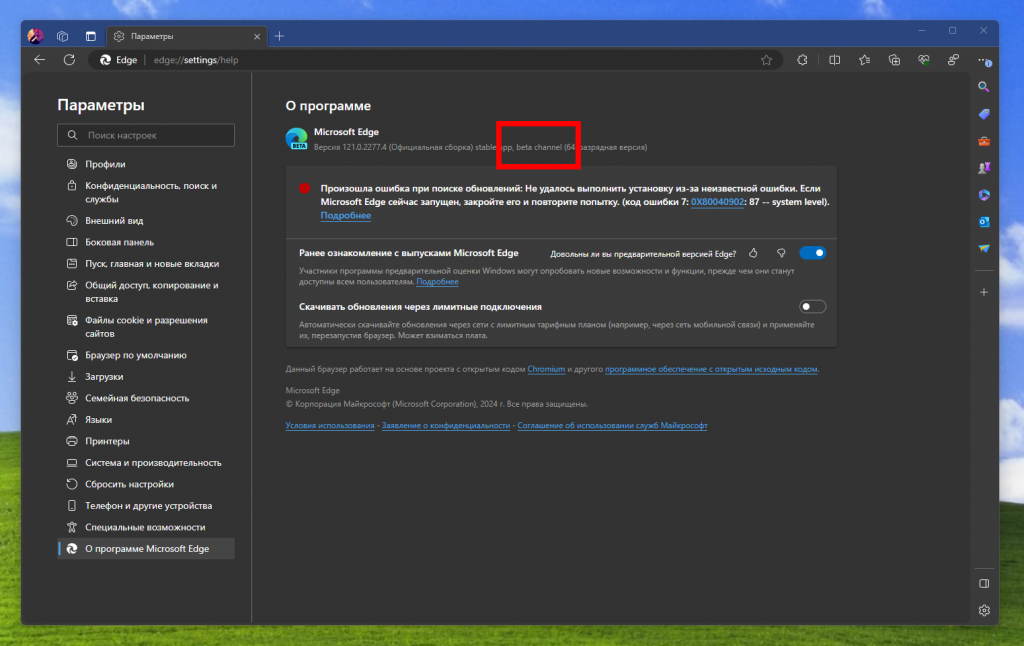Open sidebar Microsoft 365 icon
The width and height of the screenshot is (1024, 646).
click(x=984, y=195)
